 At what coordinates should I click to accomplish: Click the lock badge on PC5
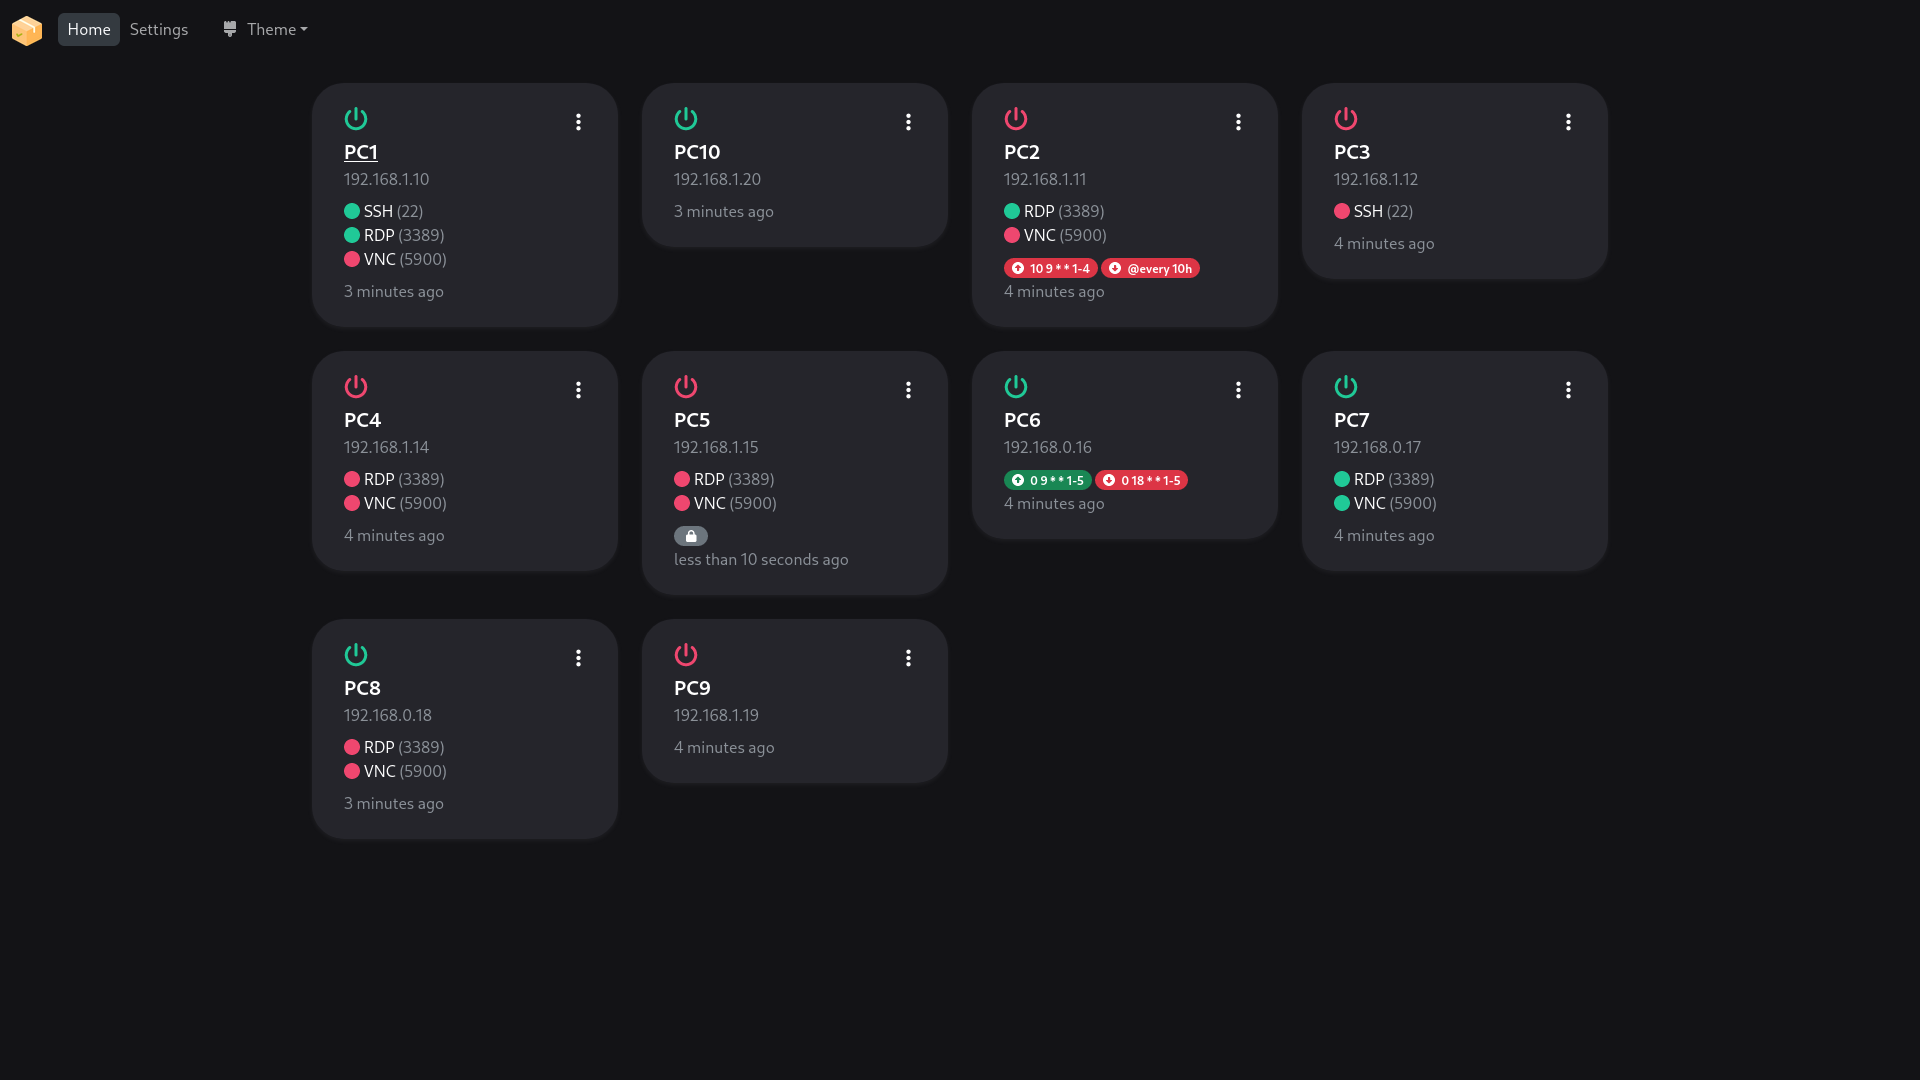click(690, 536)
